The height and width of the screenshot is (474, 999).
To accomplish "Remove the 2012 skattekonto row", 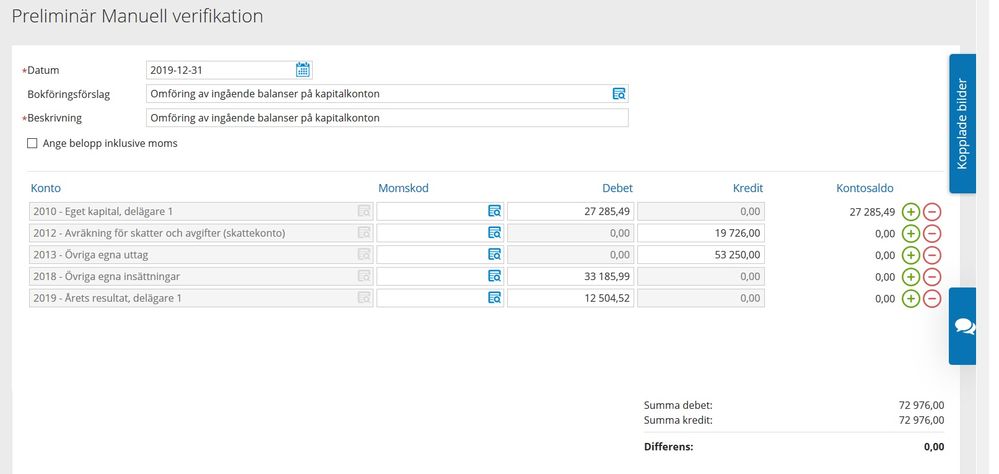I will click(x=932, y=234).
